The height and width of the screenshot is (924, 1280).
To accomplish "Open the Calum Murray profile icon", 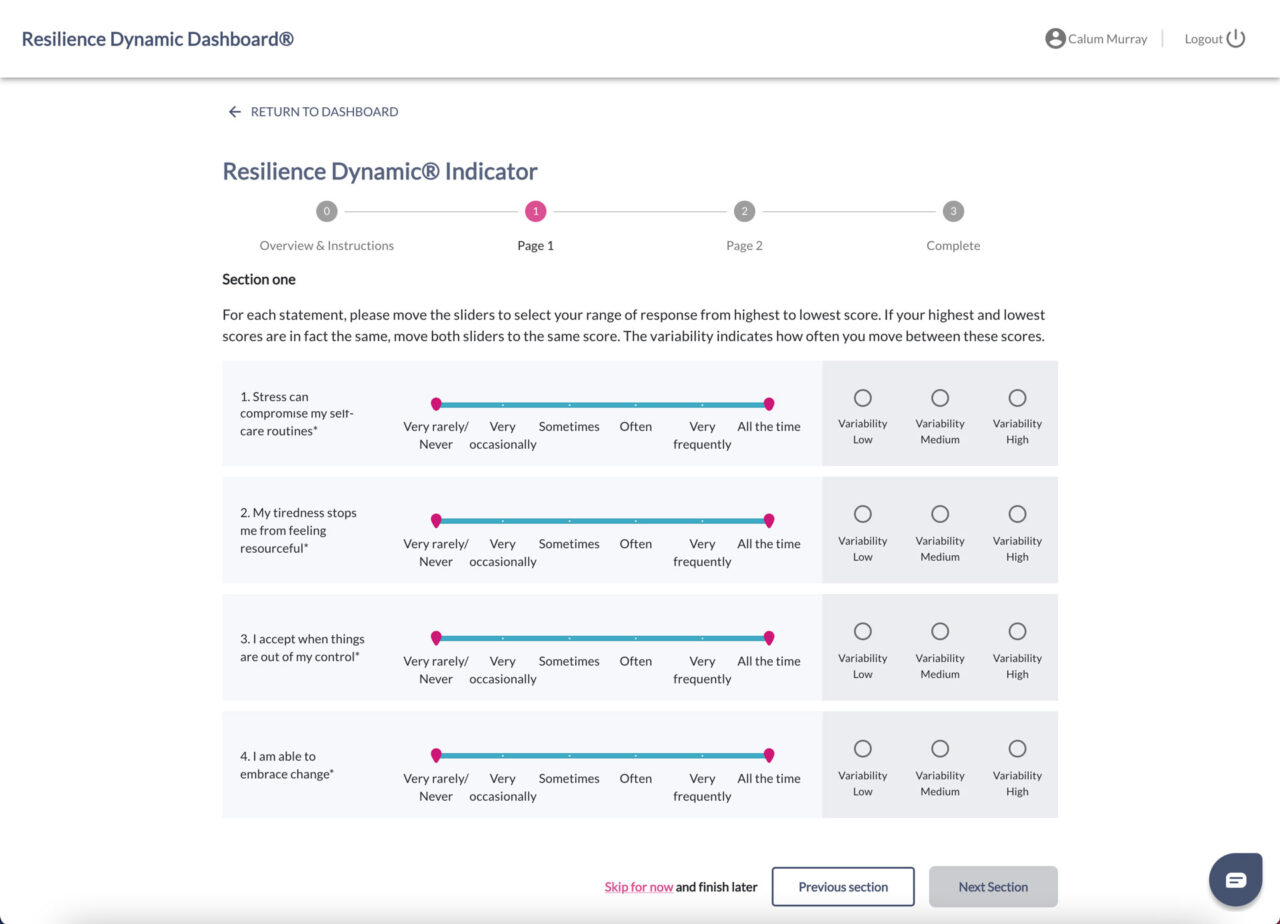I will pos(1054,38).
